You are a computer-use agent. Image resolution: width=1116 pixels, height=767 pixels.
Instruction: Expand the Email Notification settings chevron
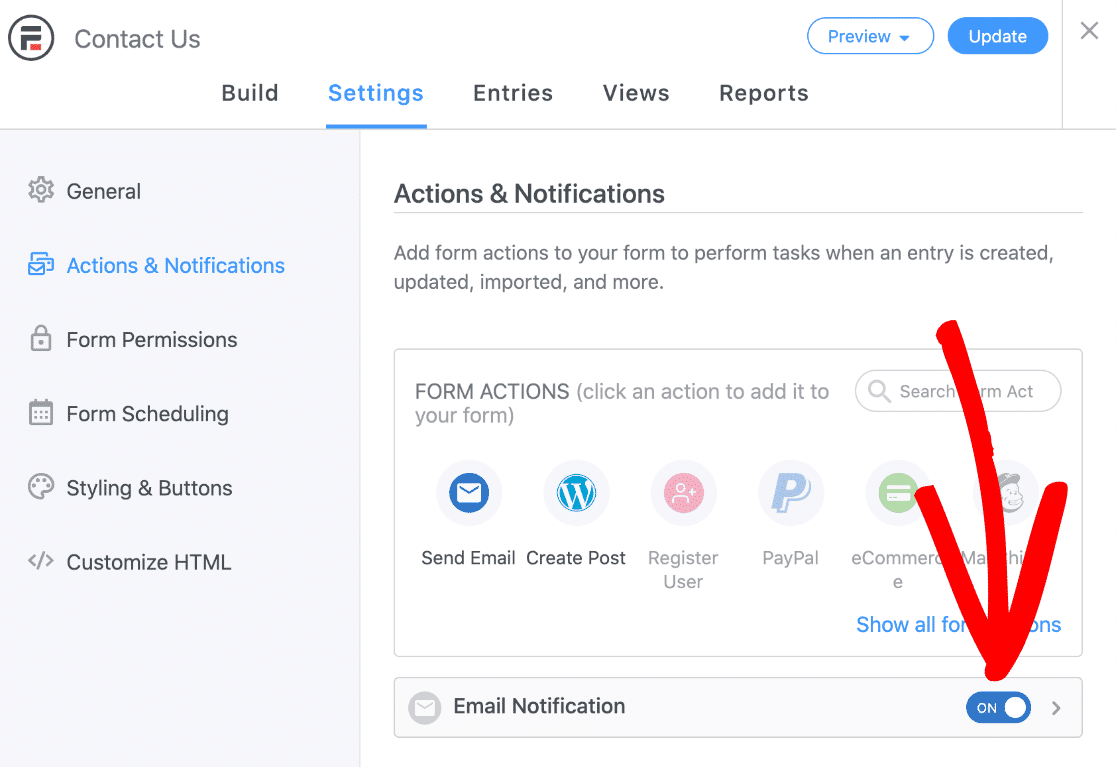(1056, 707)
